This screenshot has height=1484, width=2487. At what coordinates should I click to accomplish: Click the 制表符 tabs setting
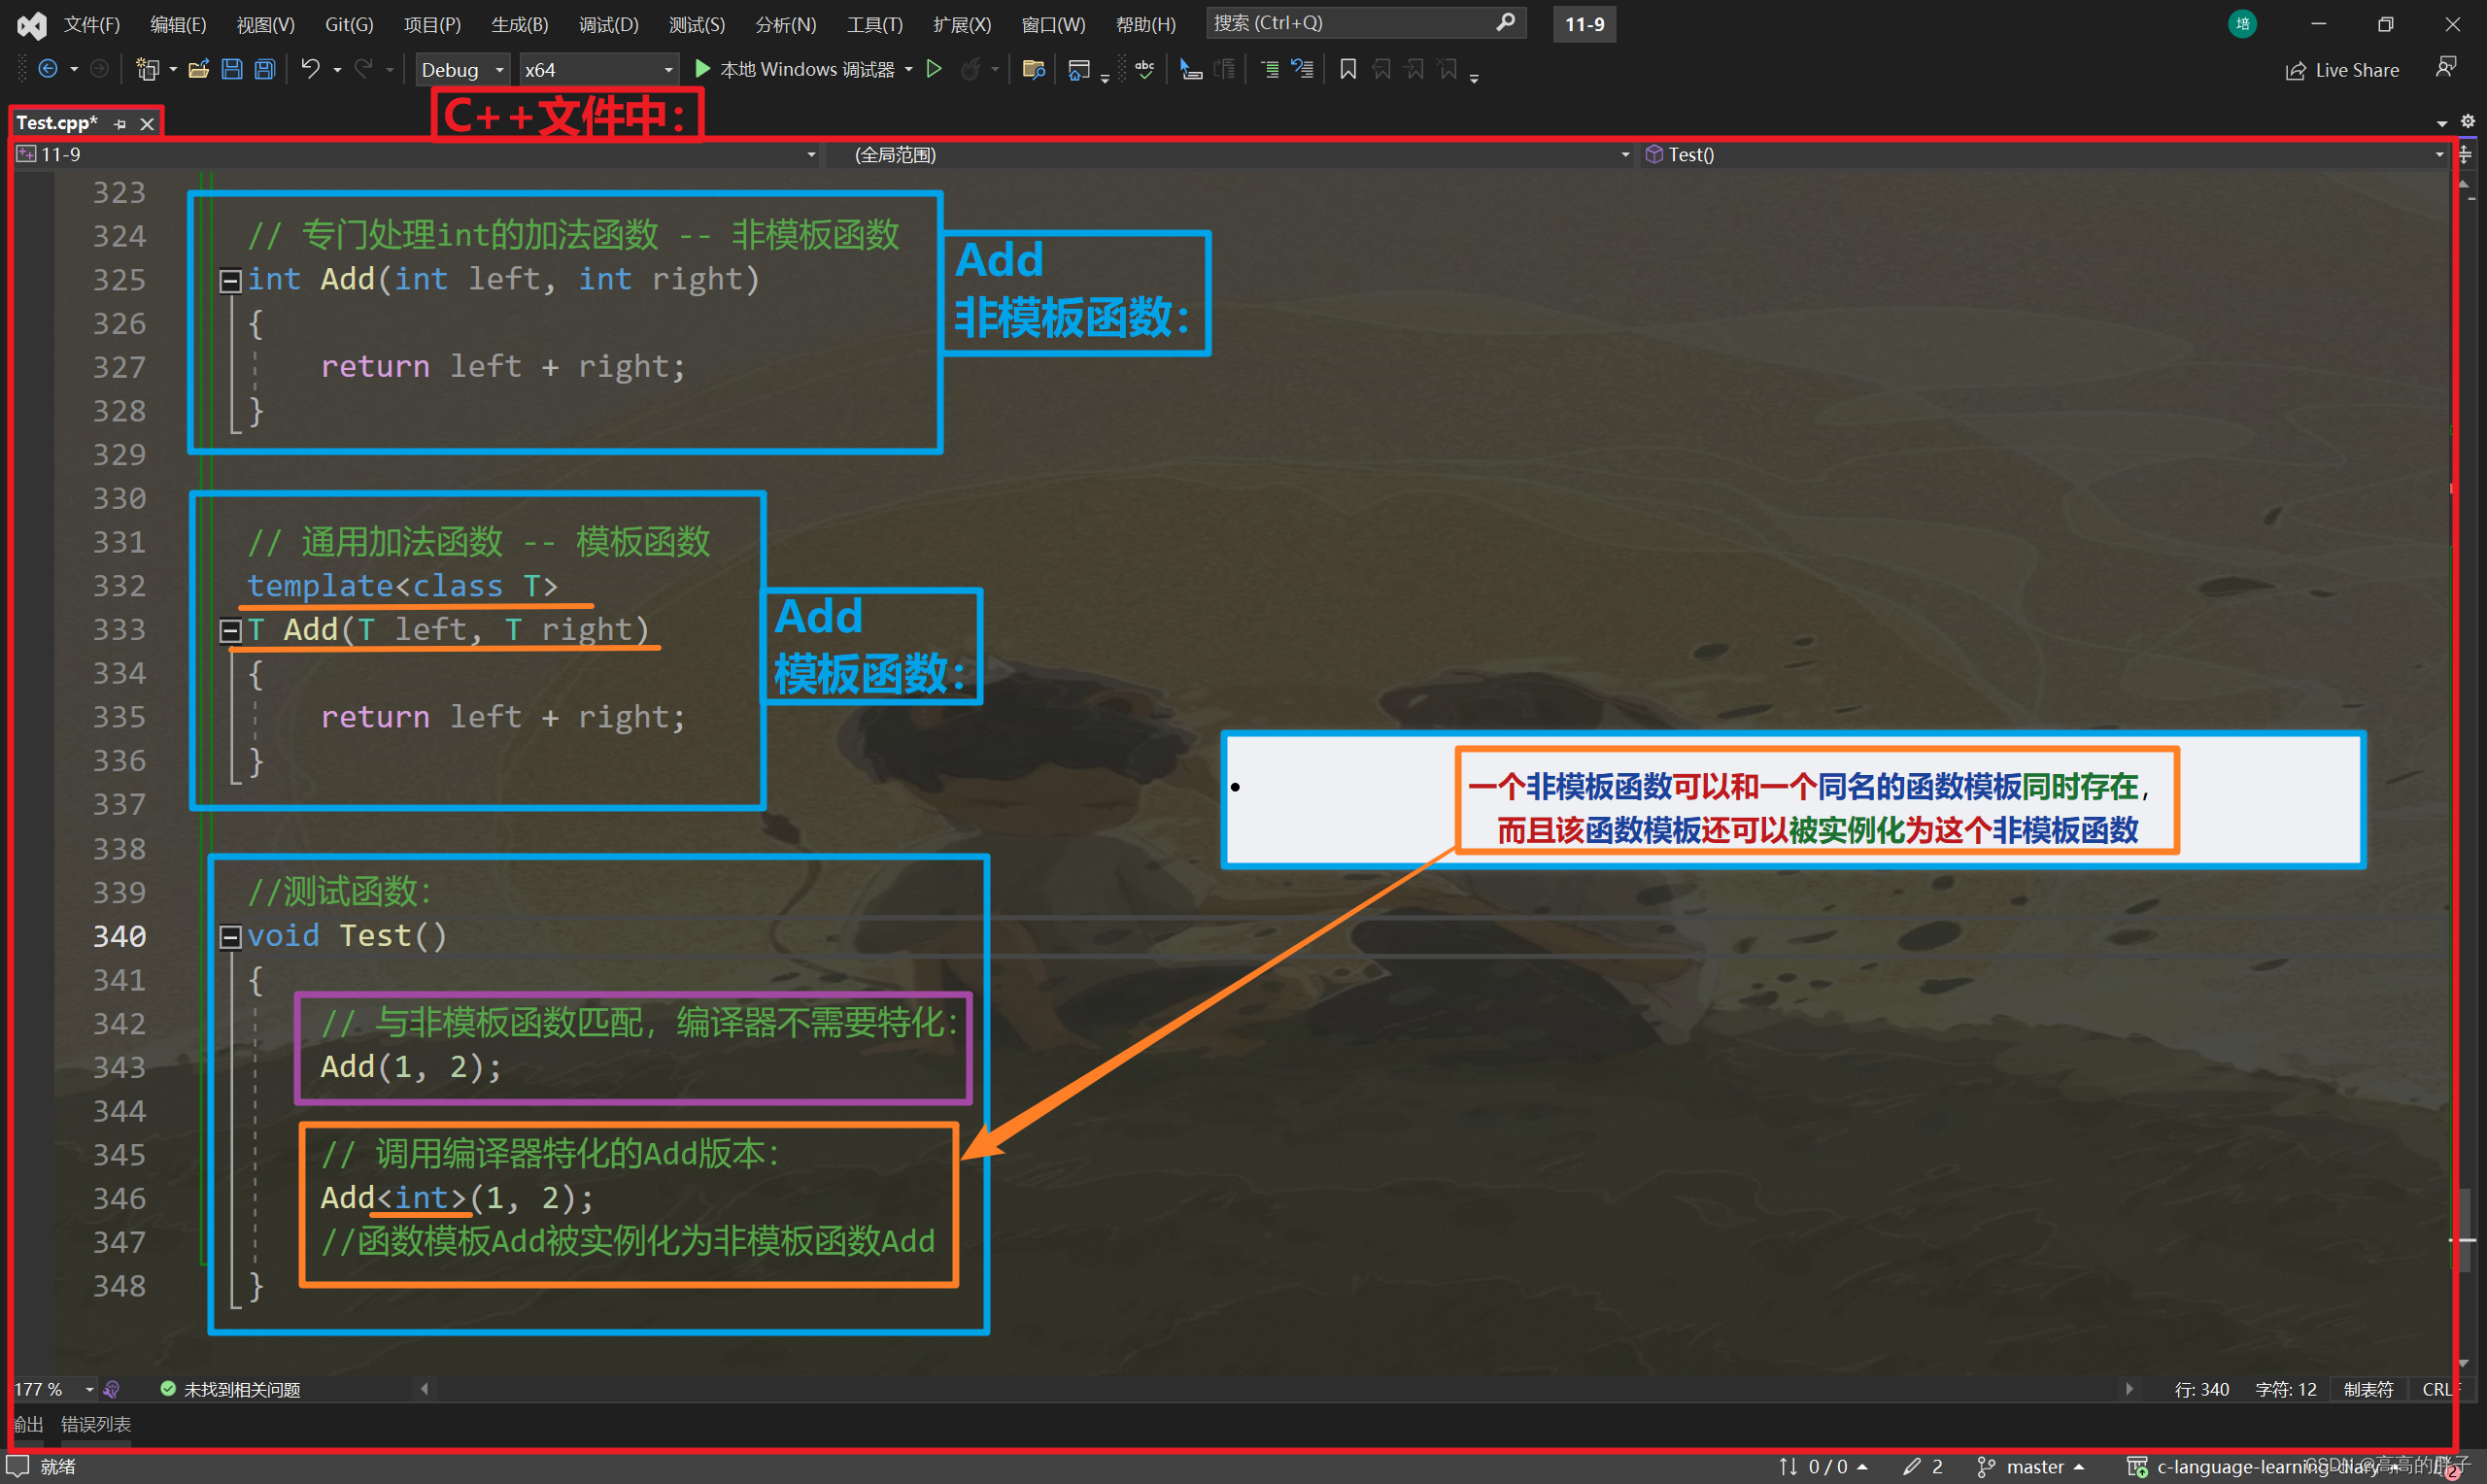point(2368,1389)
